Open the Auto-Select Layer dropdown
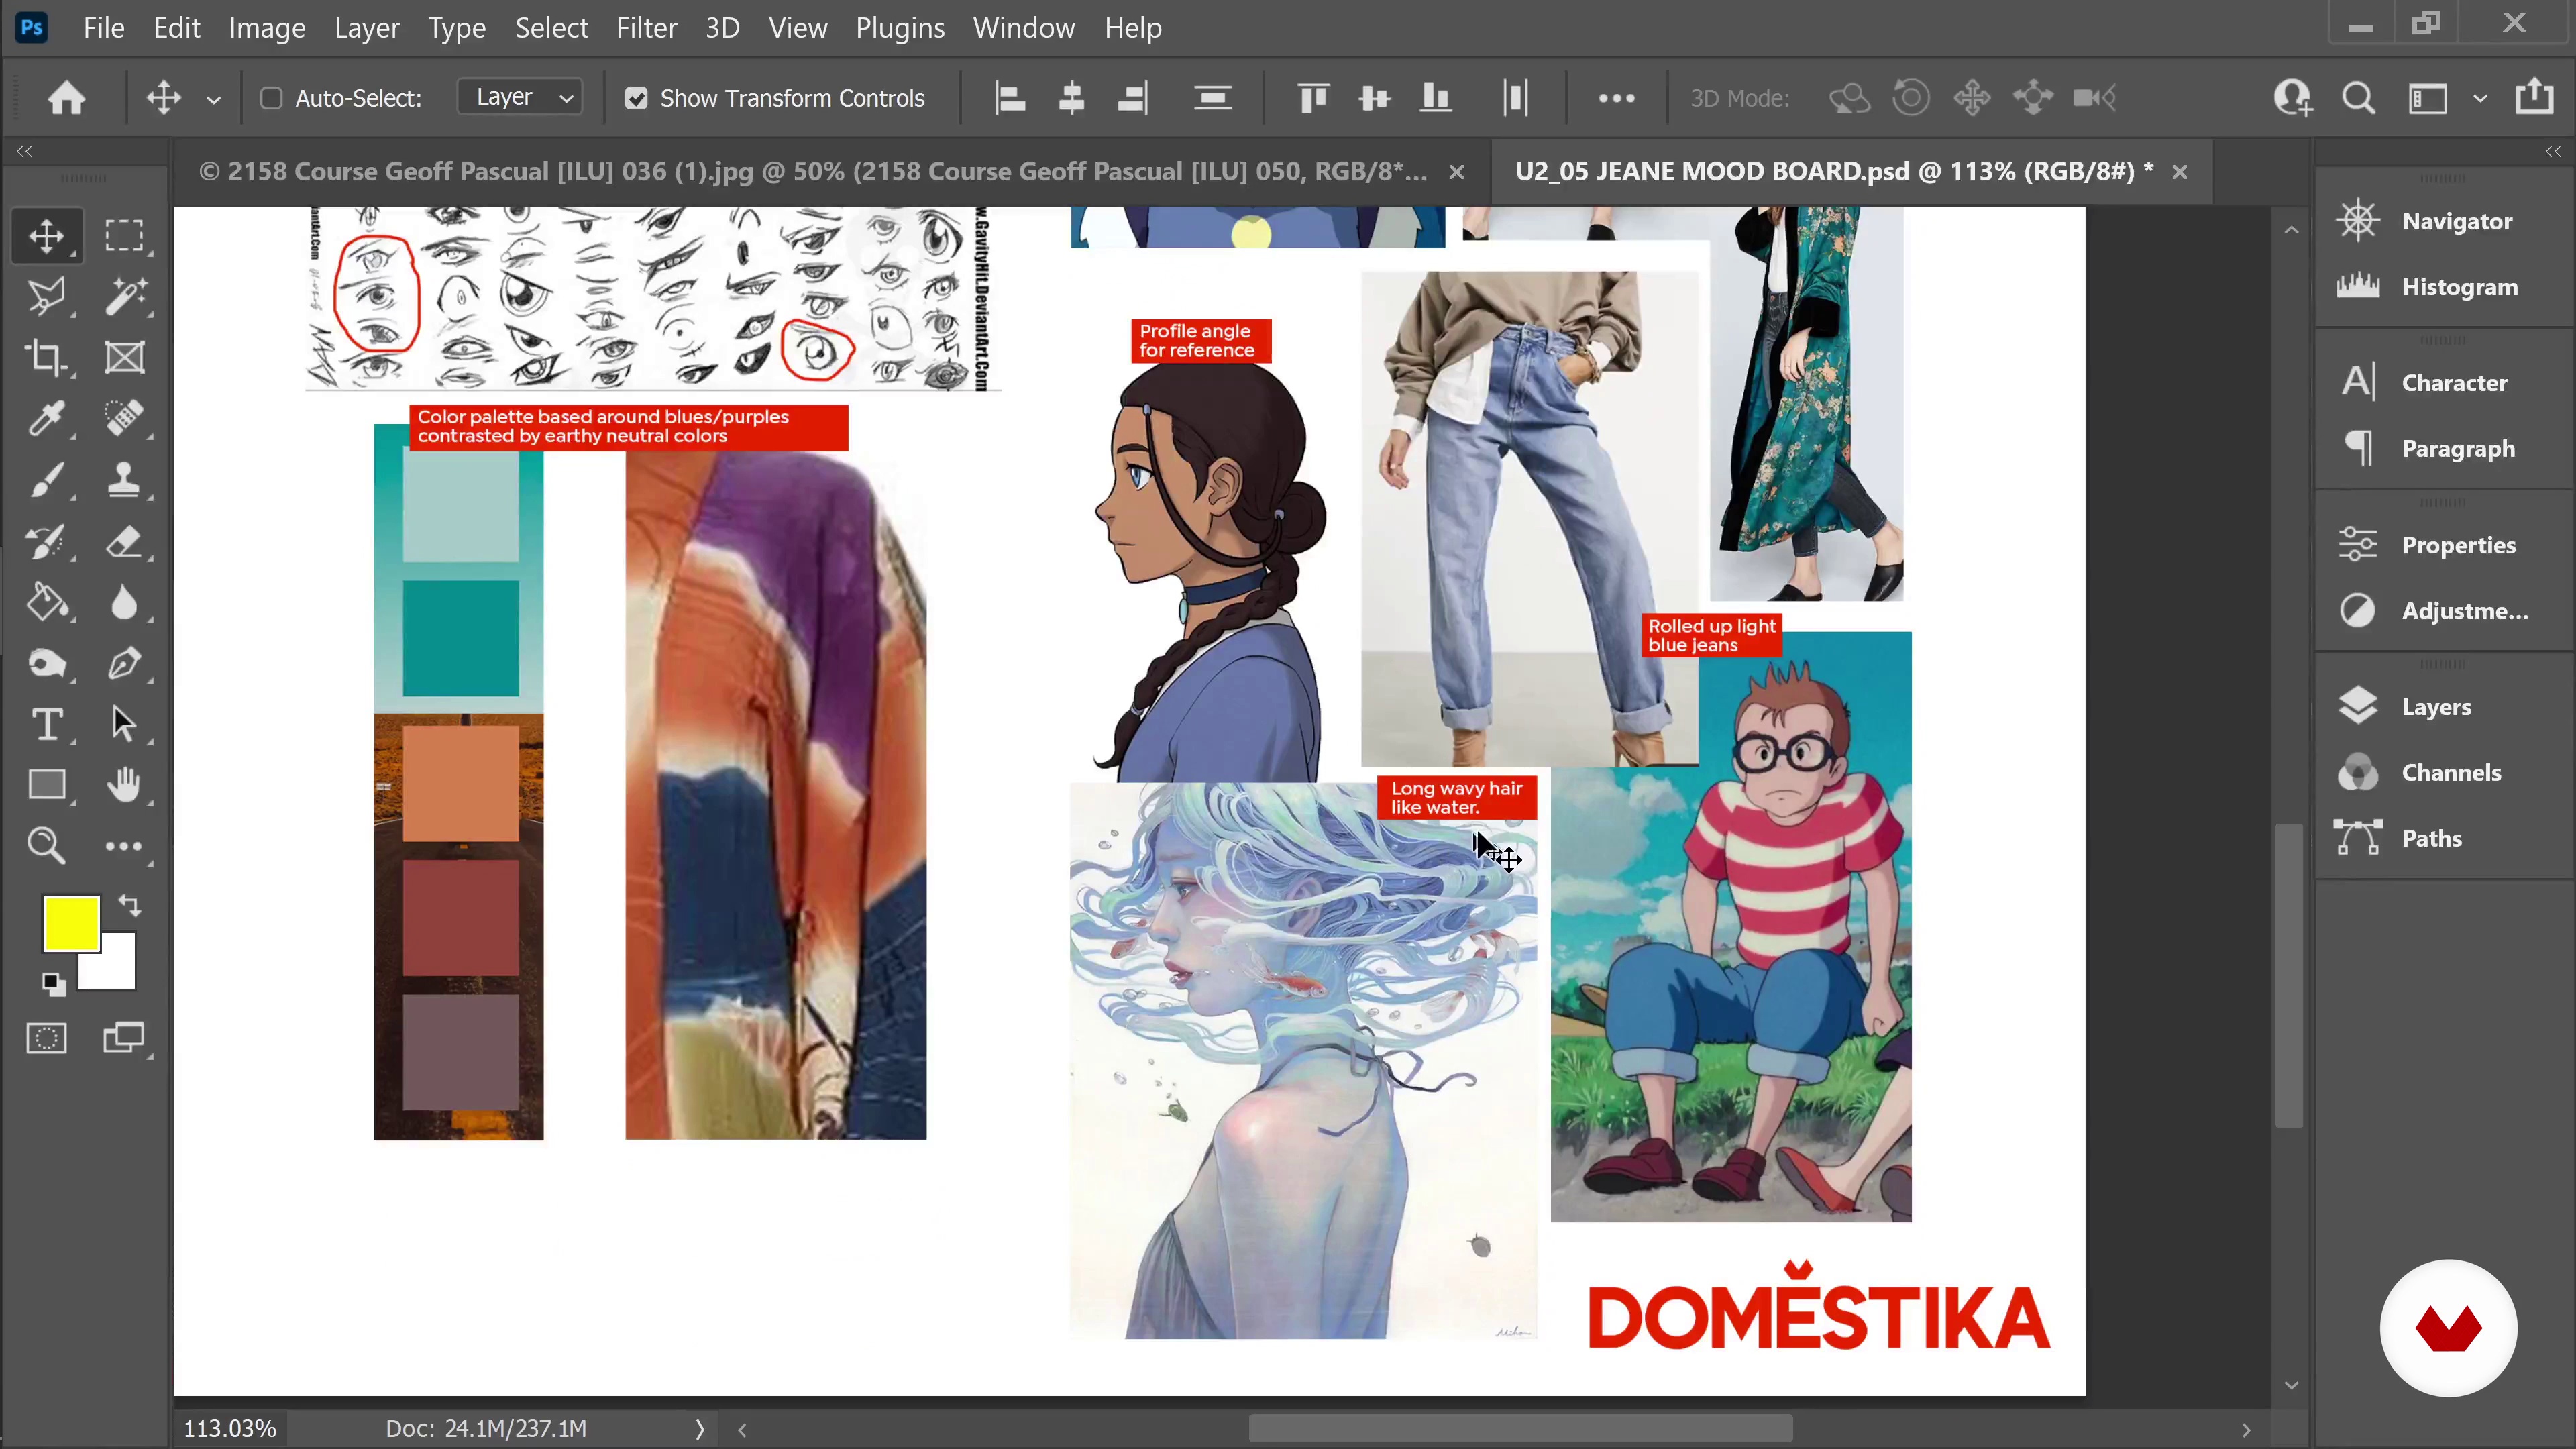The height and width of the screenshot is (1449, 2576). pos(521,97)
